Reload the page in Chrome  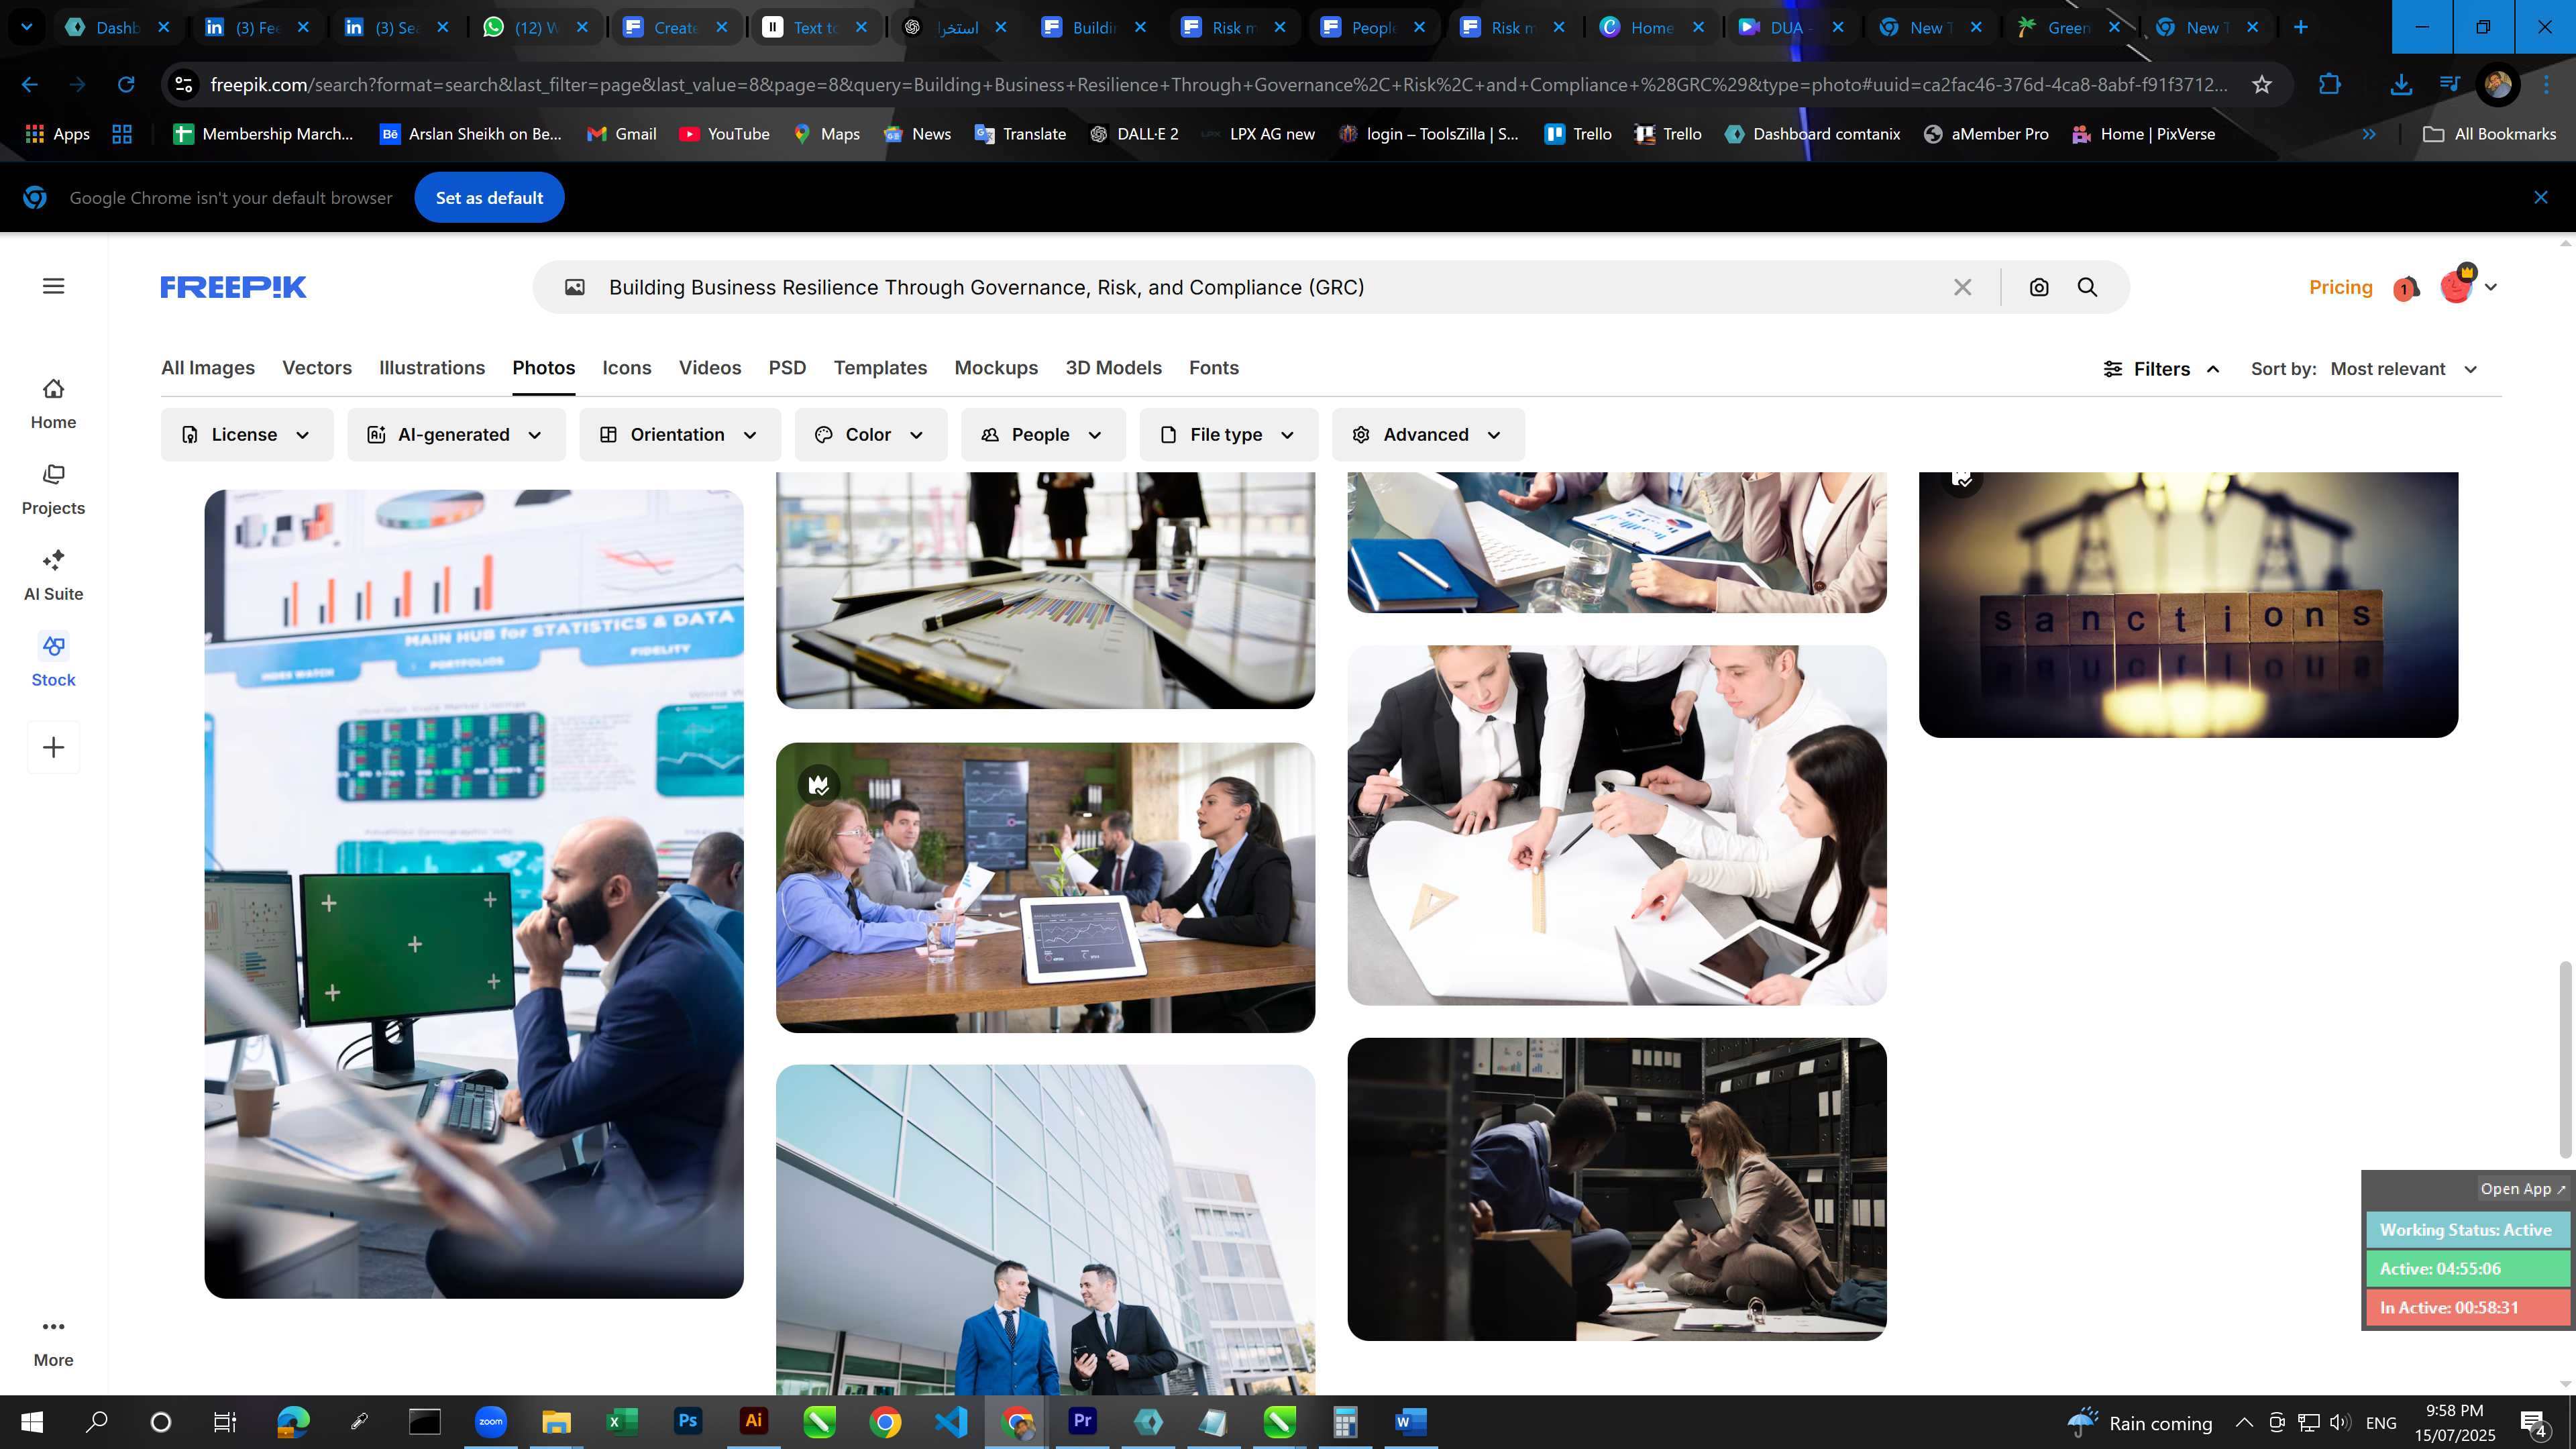[x=126, y=85]
